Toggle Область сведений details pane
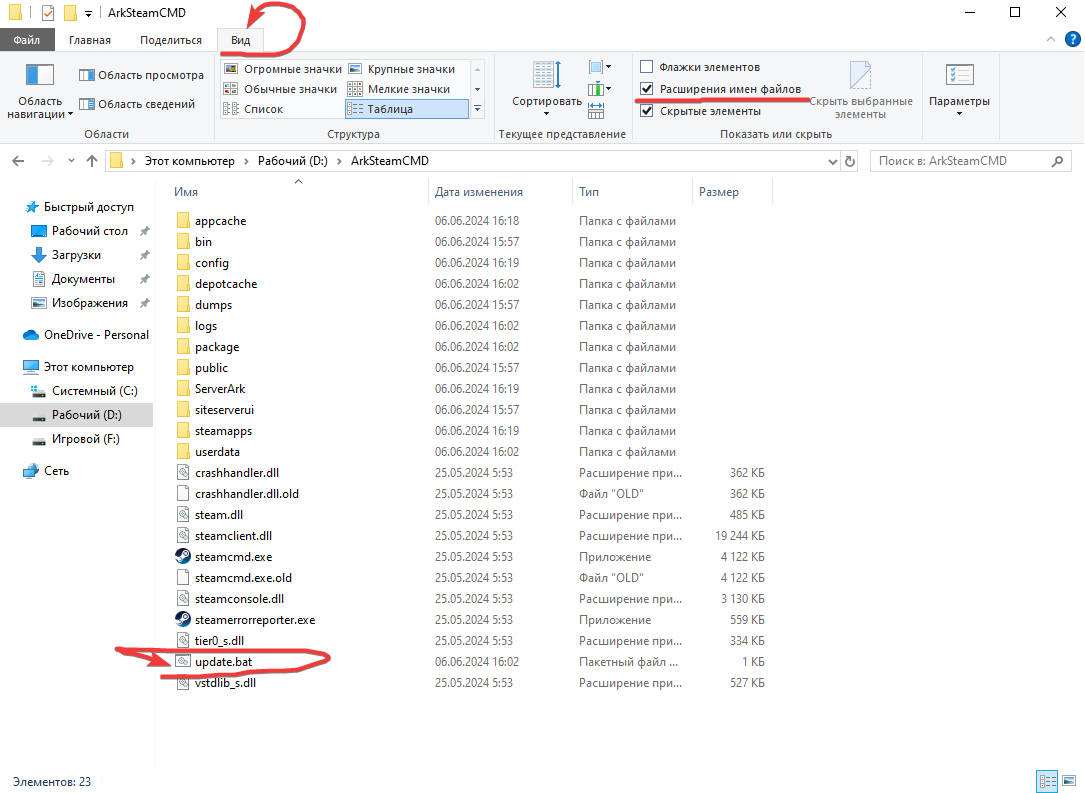1085x793 pixels. [x=137, y=104]
